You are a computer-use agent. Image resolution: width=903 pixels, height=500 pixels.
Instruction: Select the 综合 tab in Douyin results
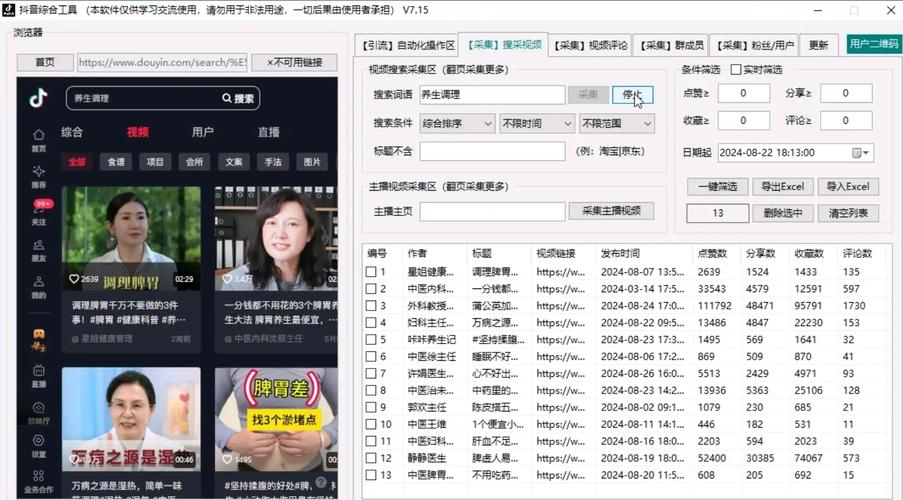pyautogui.click(x=72, y=132)
